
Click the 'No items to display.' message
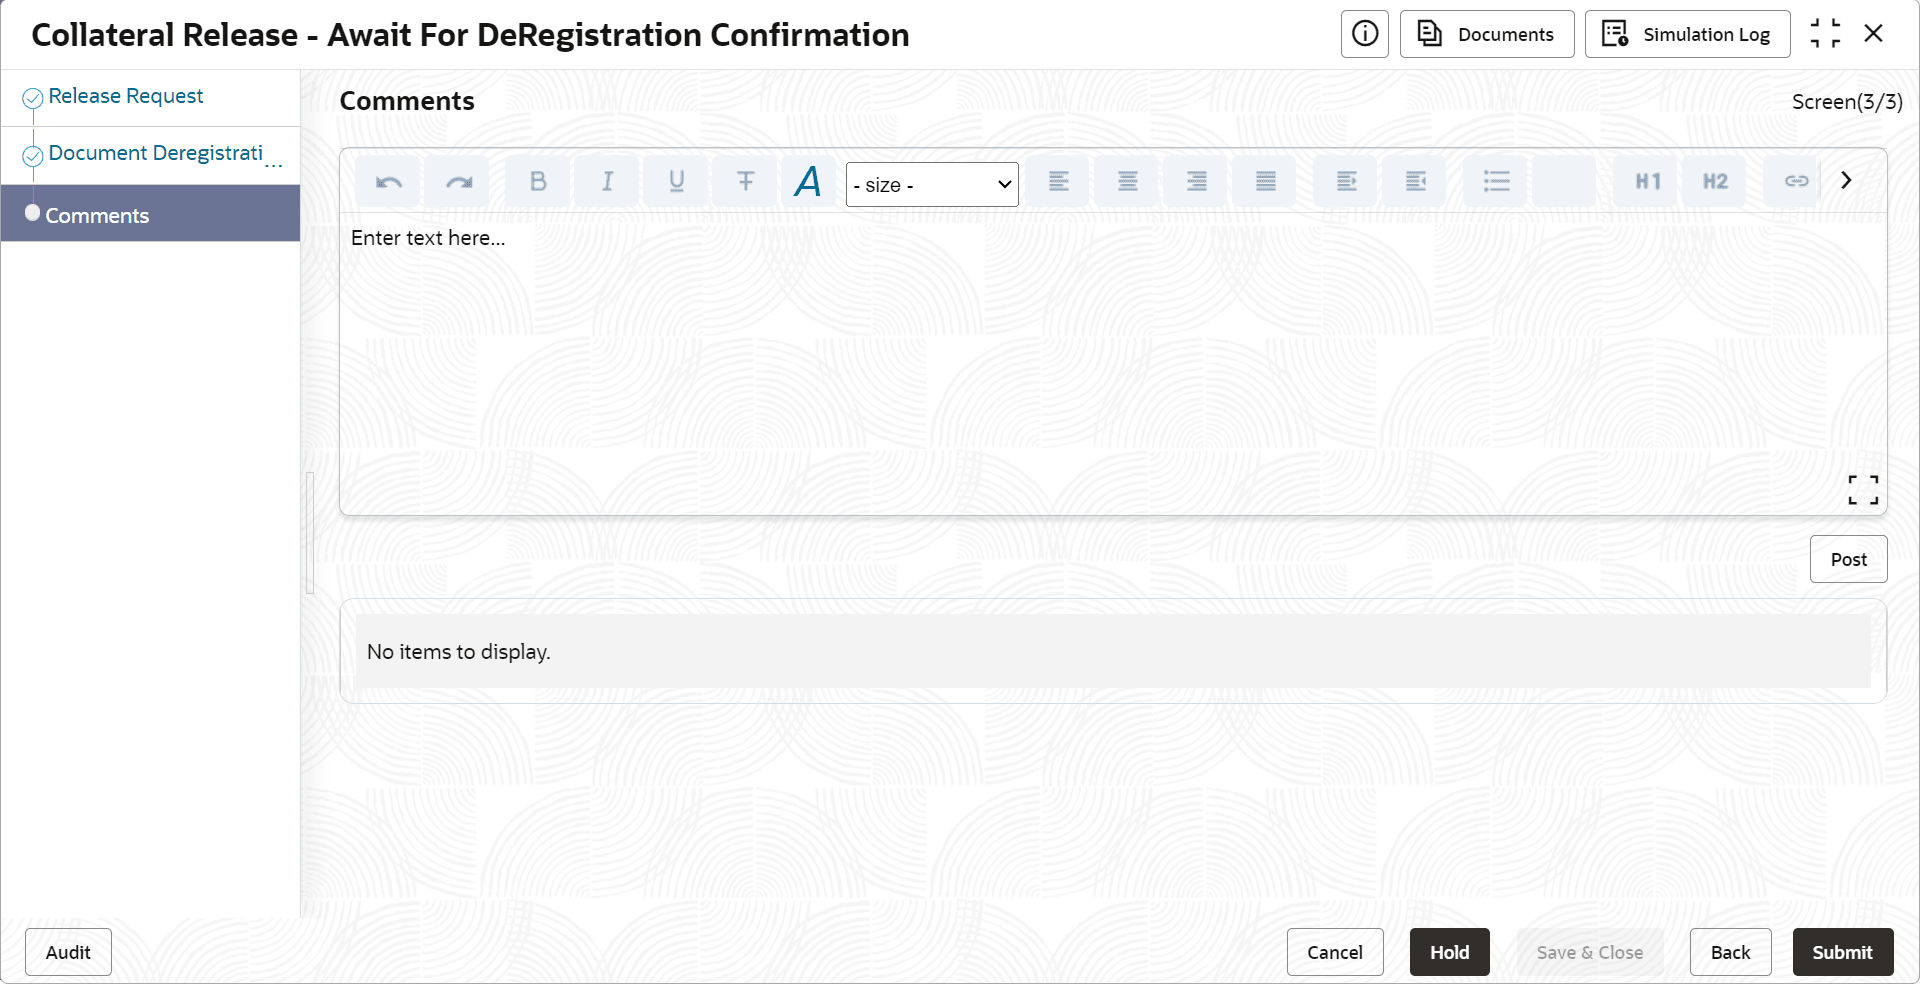coord(459,652)
